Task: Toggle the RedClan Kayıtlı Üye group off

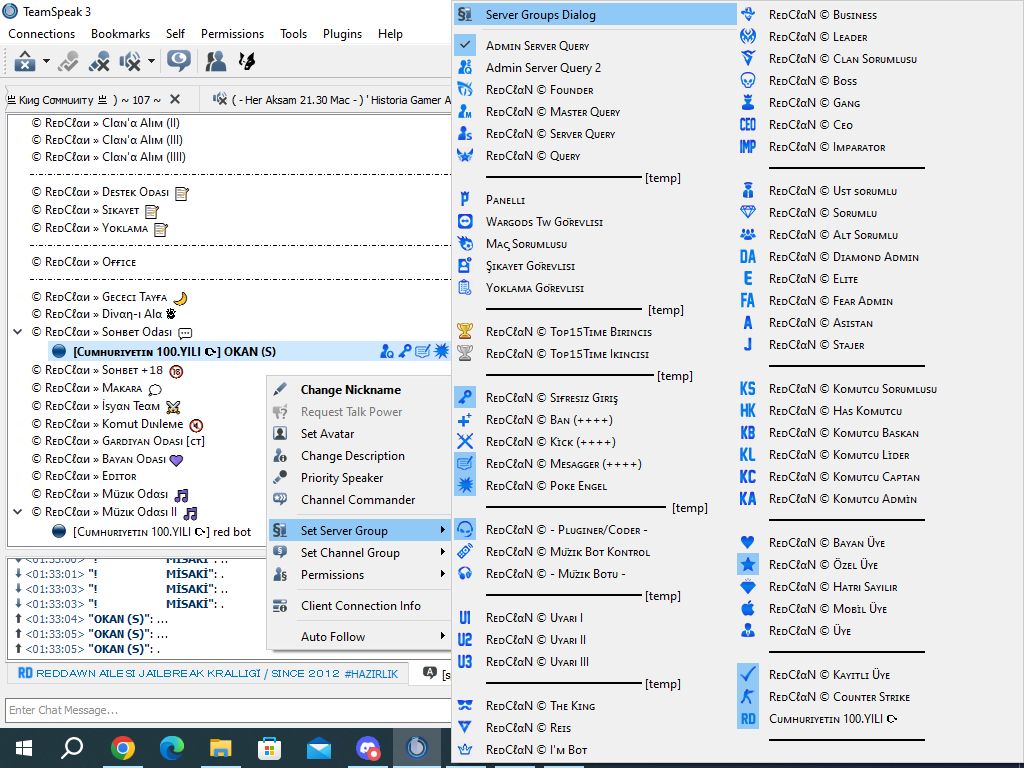Action: point(830,675)
